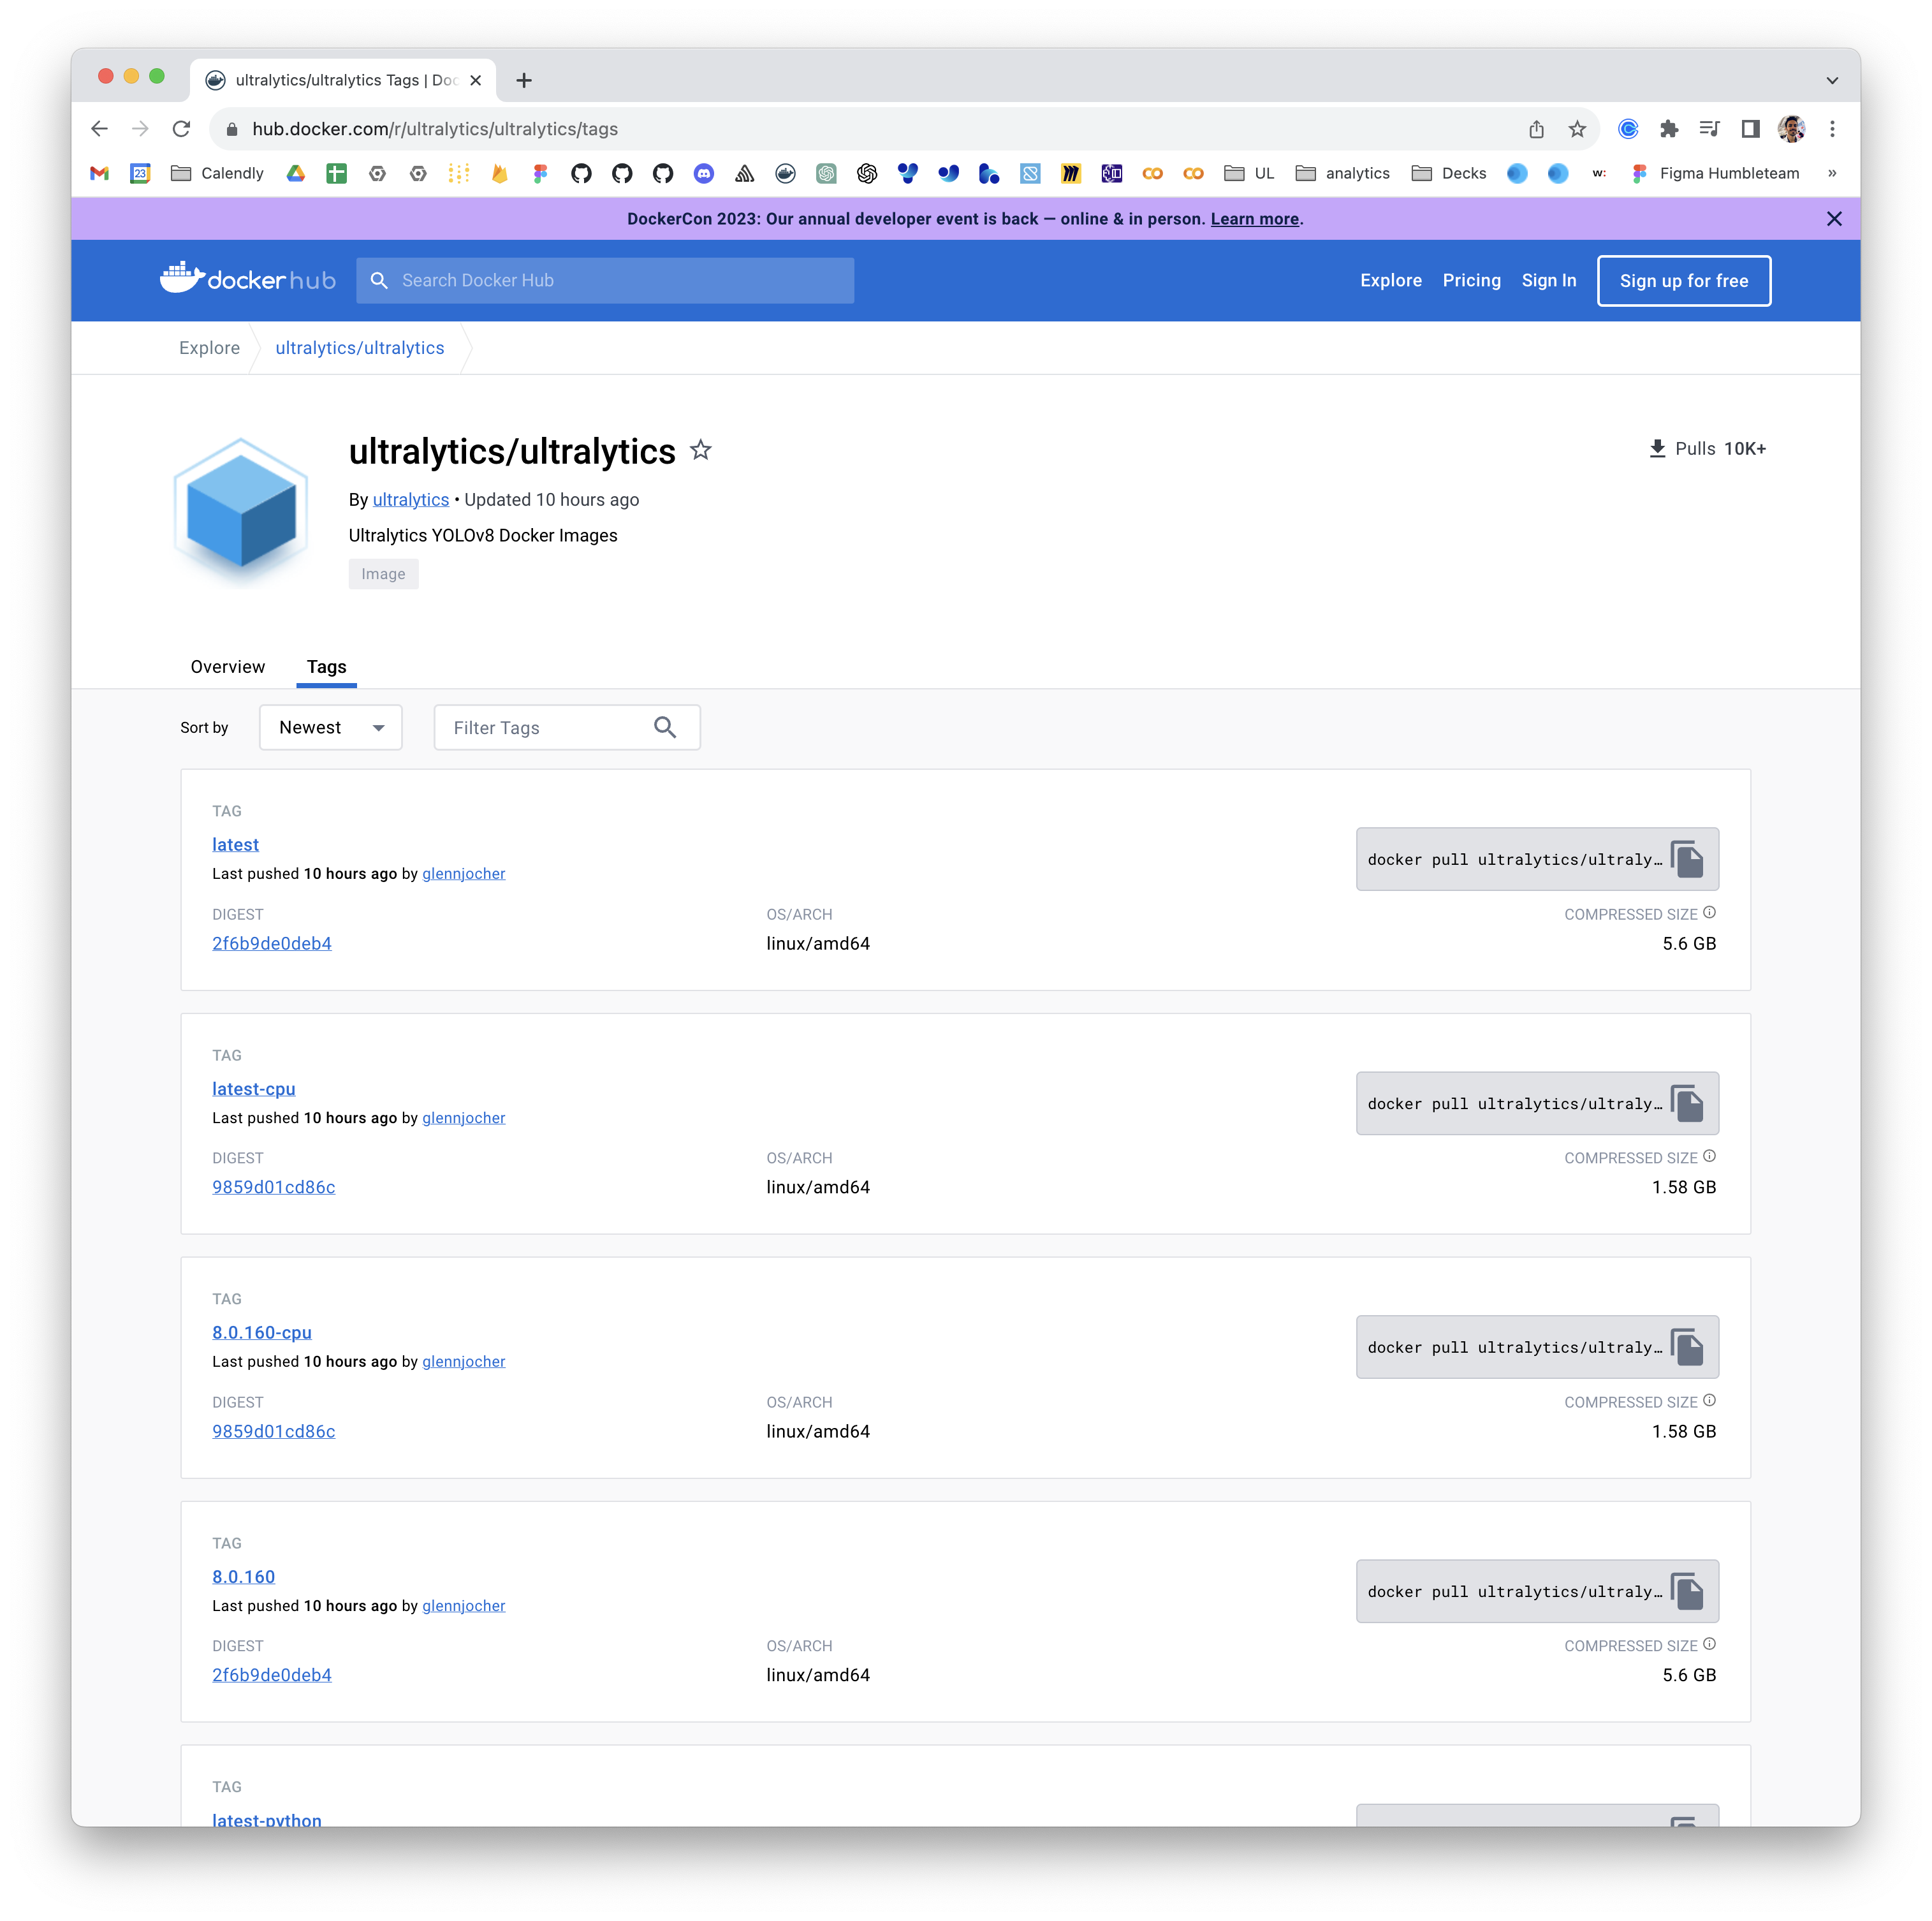This screenshot has height=1921, width=1932.
Task: Show all bookmarks via double-chevron
Action: pos(1832,173)
